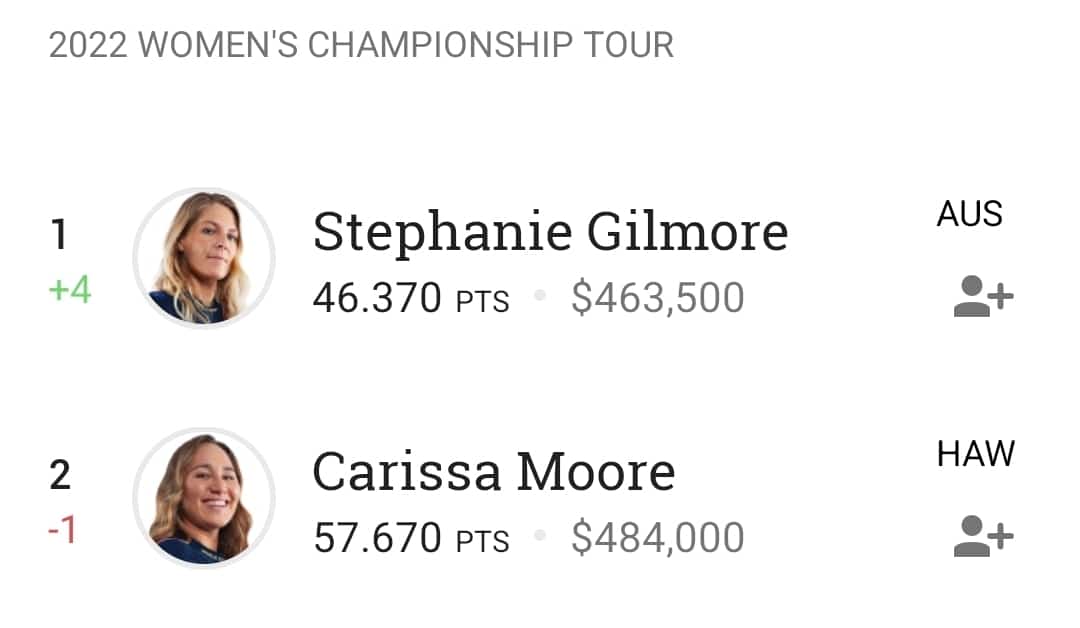Click the rank number 2
The height and width of the screenshot is (628, 1080).
[x=60, y=475]
